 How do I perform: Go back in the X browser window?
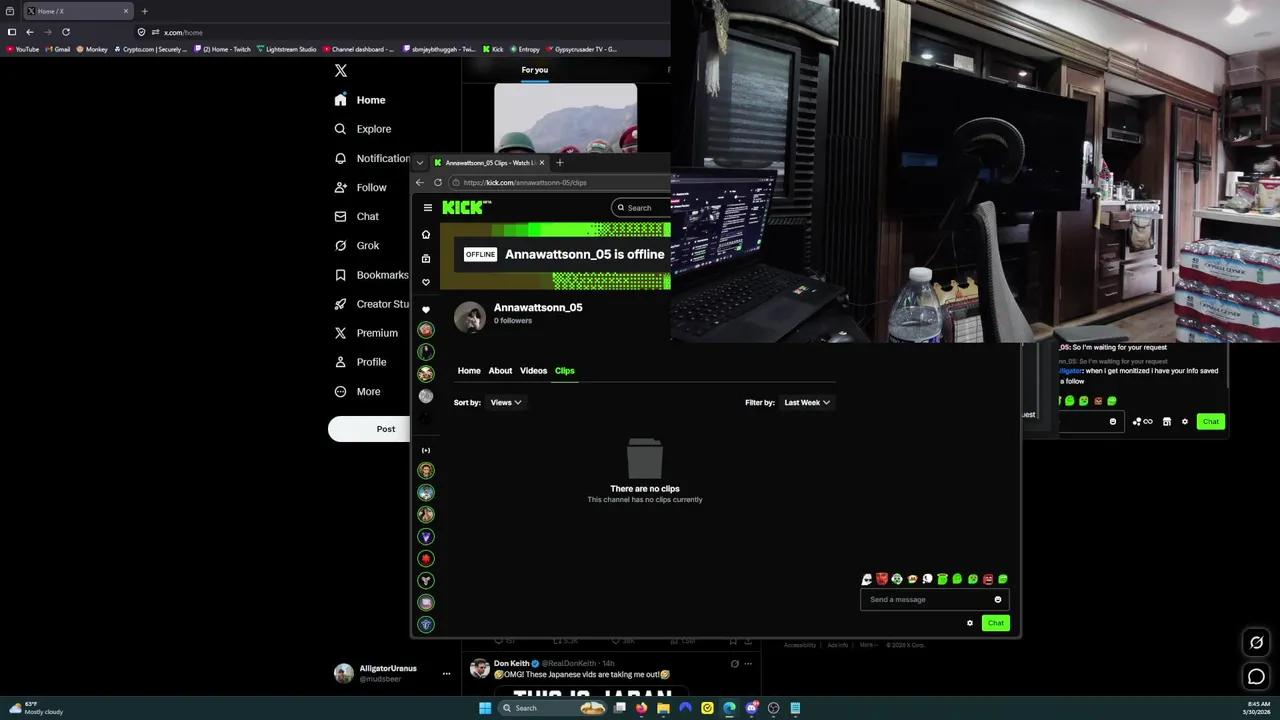click(29, 32)
